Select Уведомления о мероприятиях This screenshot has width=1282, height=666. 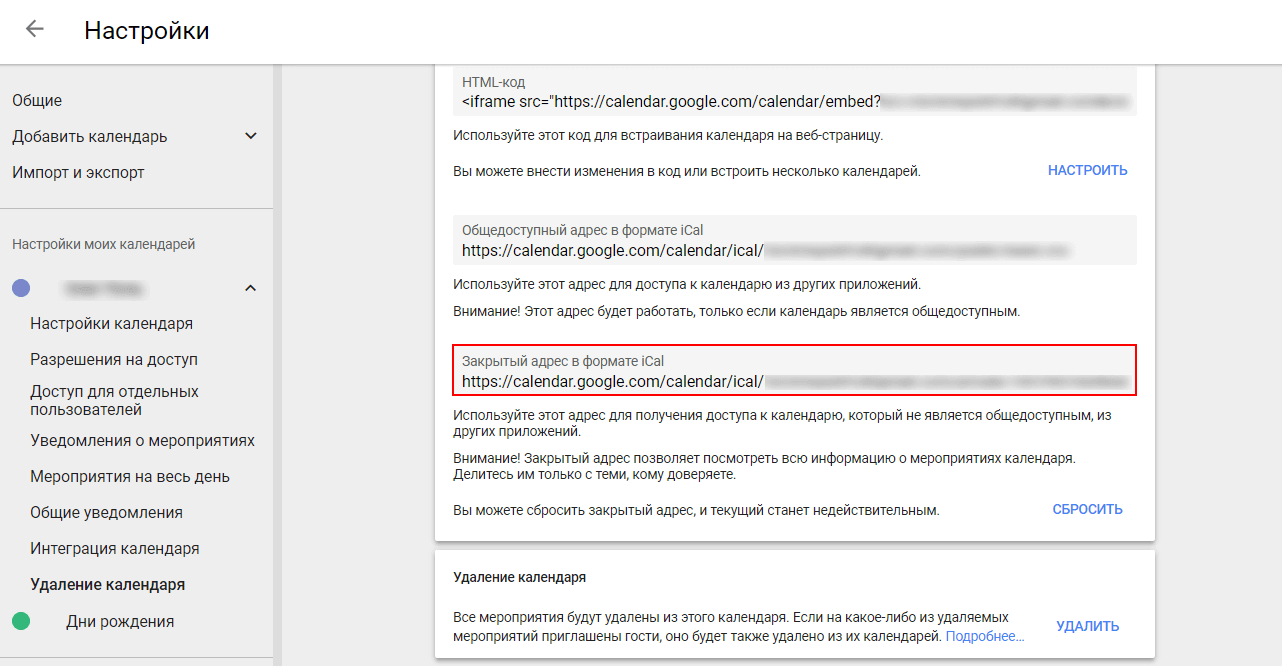[x=142, y=440]
